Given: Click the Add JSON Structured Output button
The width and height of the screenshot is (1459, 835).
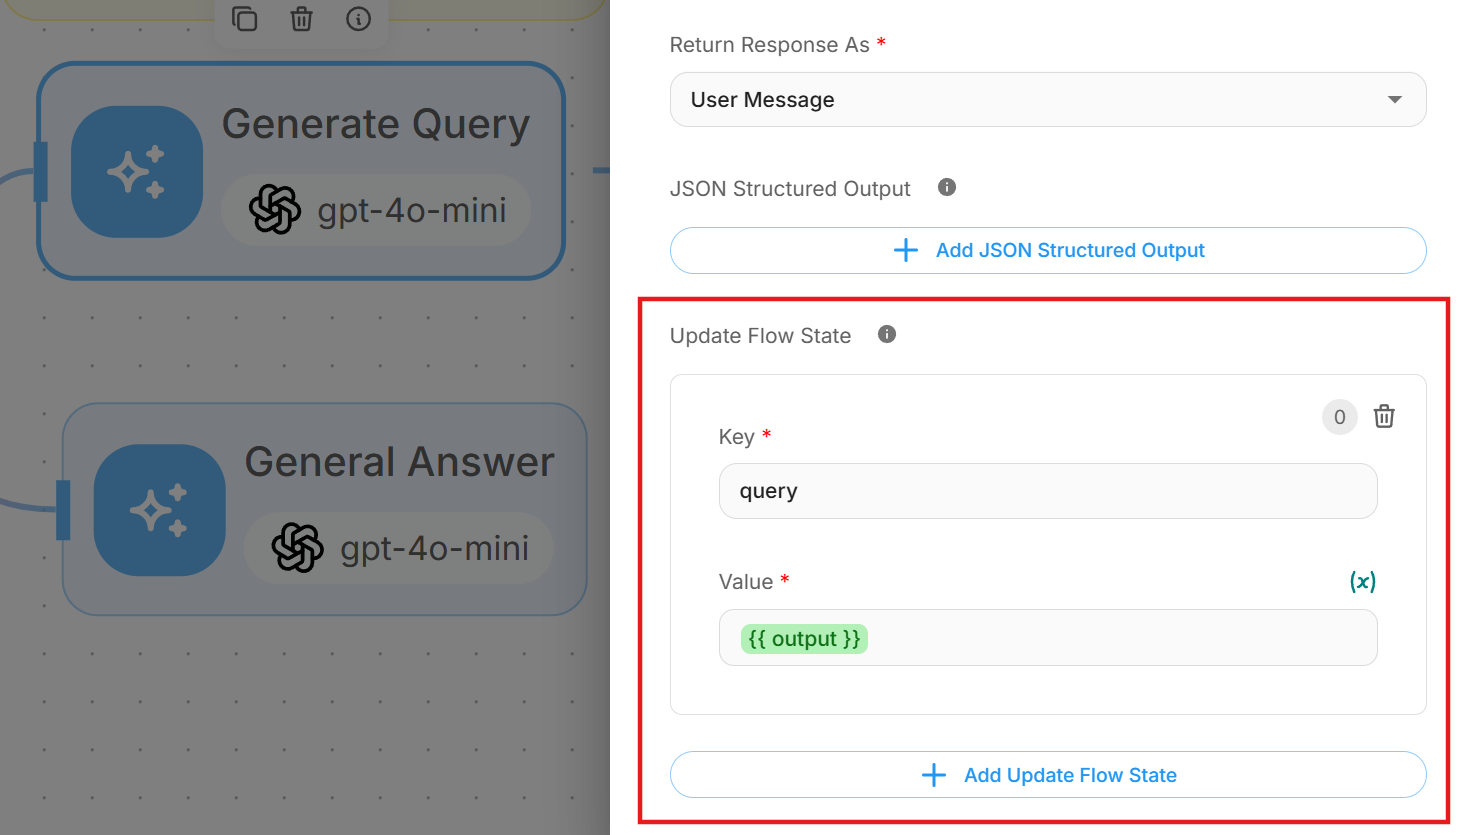Looking at the screenshot, I should coord(1047,250).
